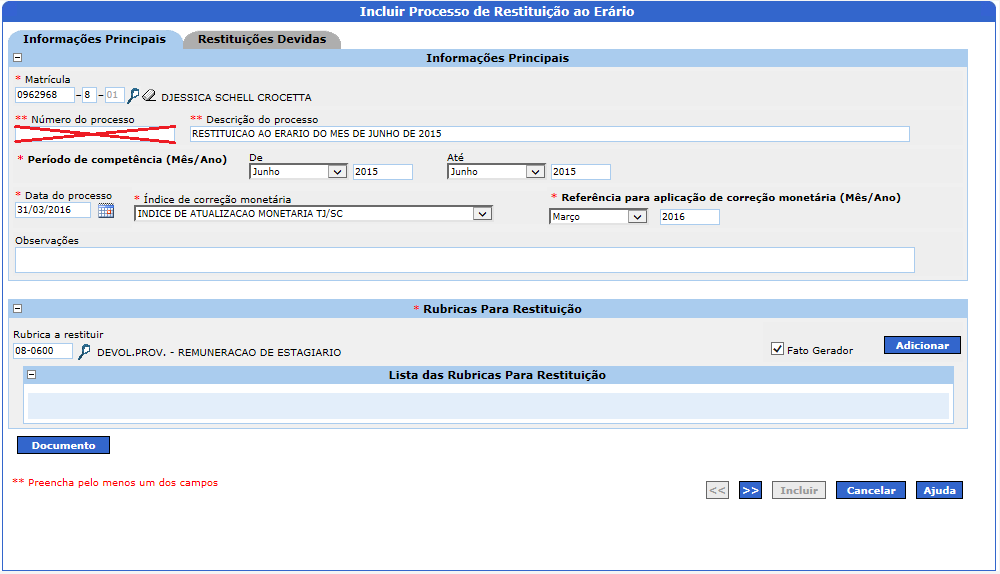Switch to the Restituições Devidas tab
The height and width of the screenshot is (574, 1000).
click(262, 40)
